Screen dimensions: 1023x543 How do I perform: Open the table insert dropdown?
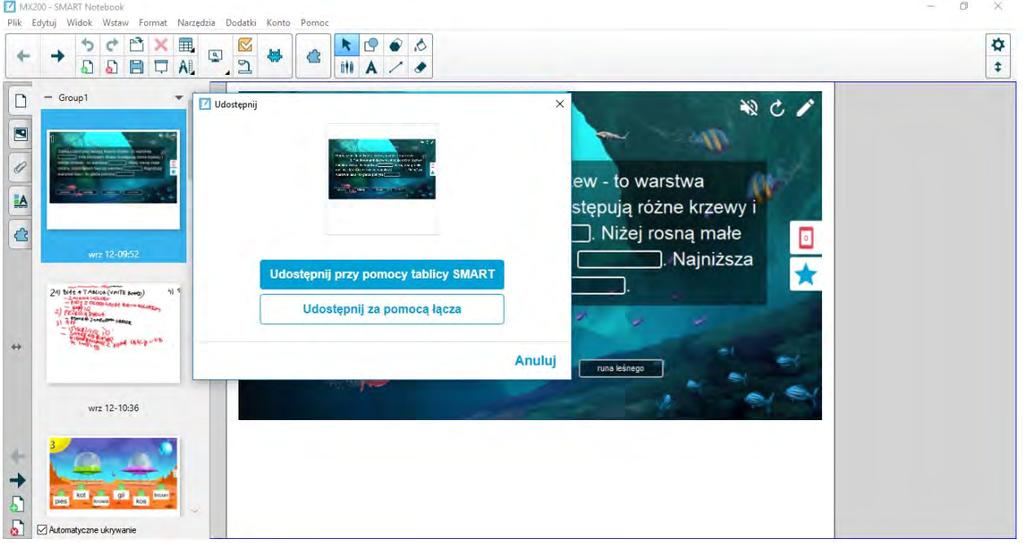(x=186, y=45)
